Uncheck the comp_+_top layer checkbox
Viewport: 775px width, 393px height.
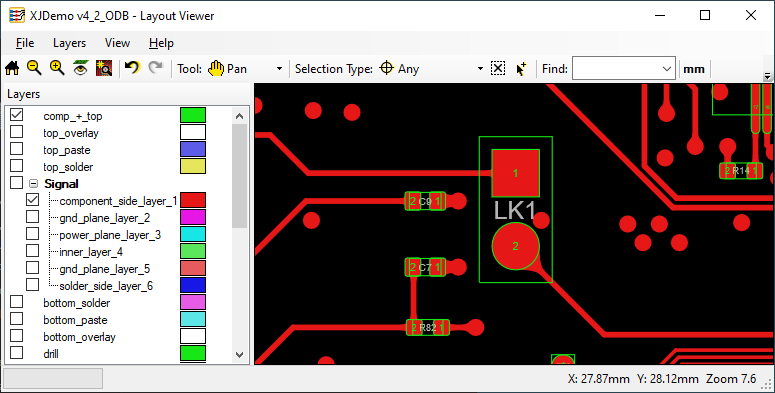coord(16,115)
